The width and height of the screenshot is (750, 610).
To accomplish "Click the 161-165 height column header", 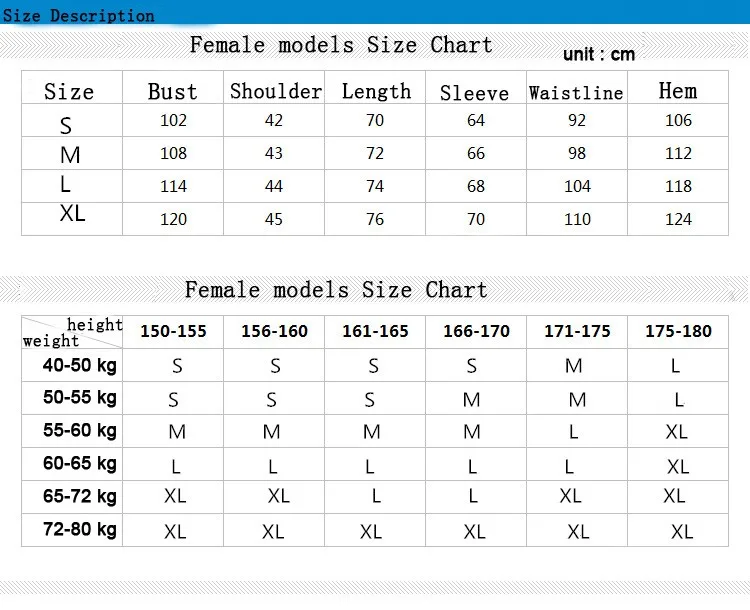I will coord(375,331).
